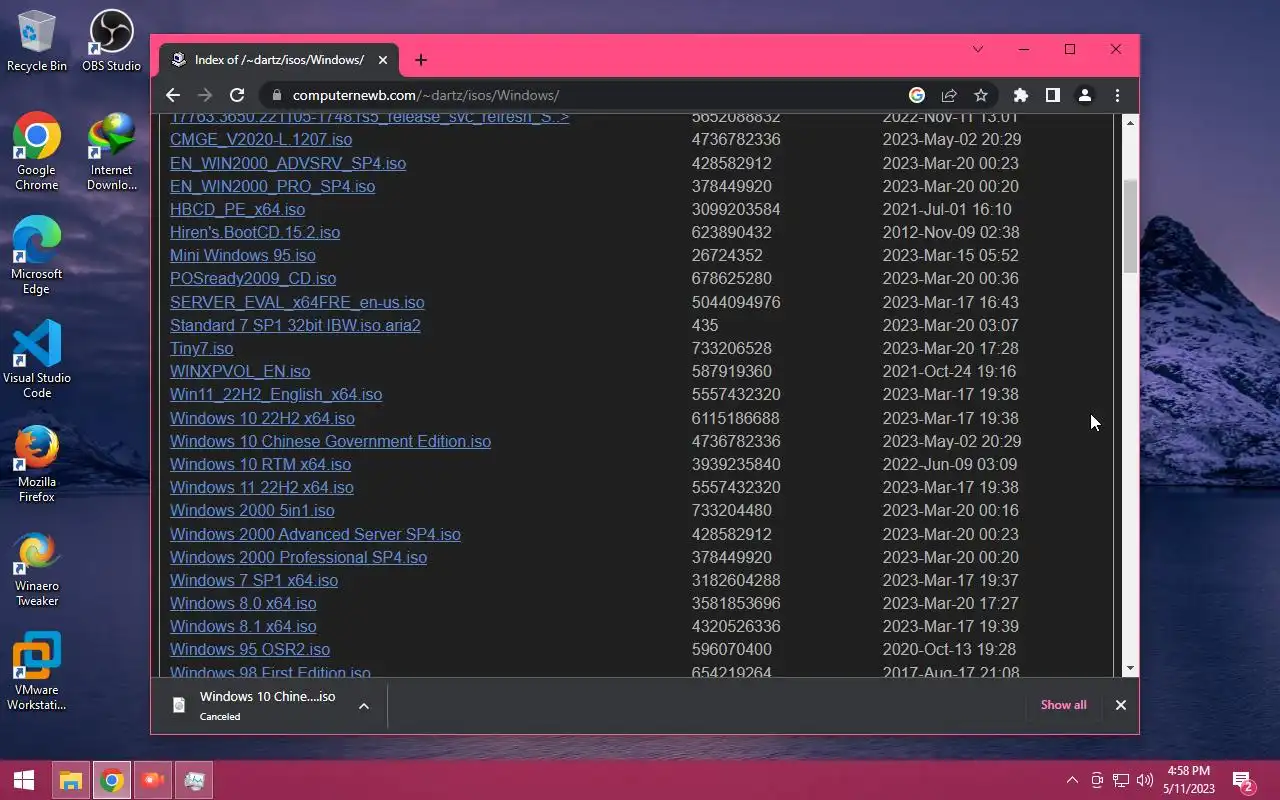1280x800 pixels.
Task: Click the Mini Windows 95.iso link
Action: [243, 255]
